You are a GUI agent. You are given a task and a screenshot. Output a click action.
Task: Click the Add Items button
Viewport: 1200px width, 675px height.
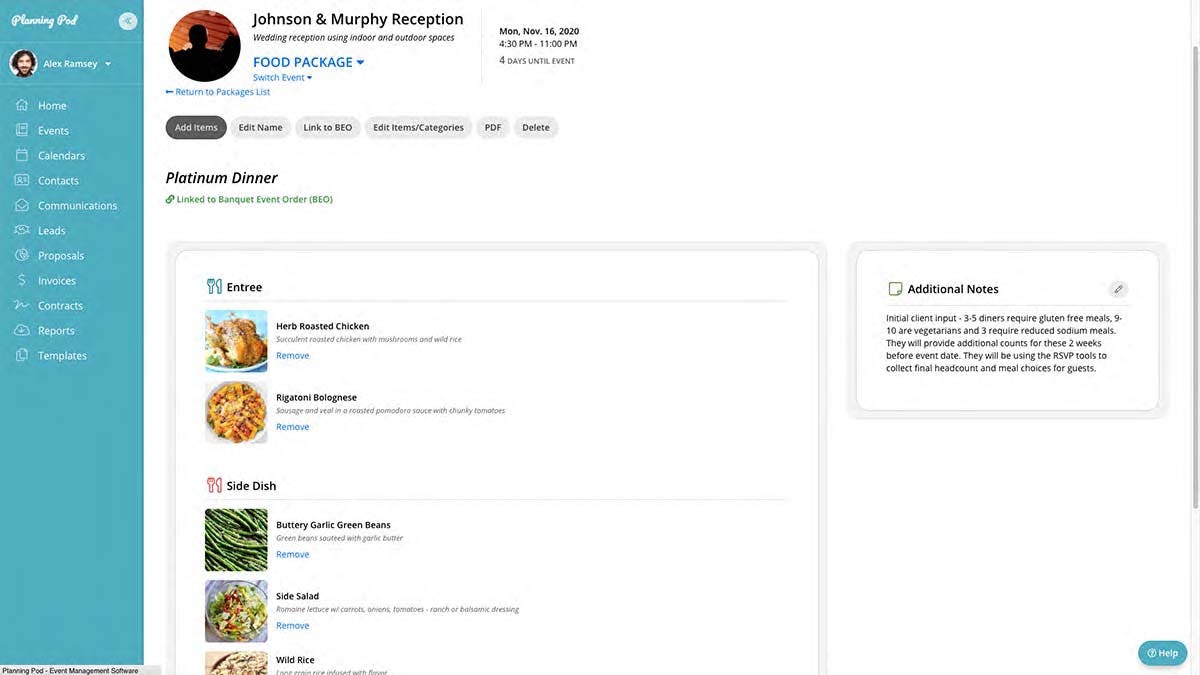coord(196,127)
